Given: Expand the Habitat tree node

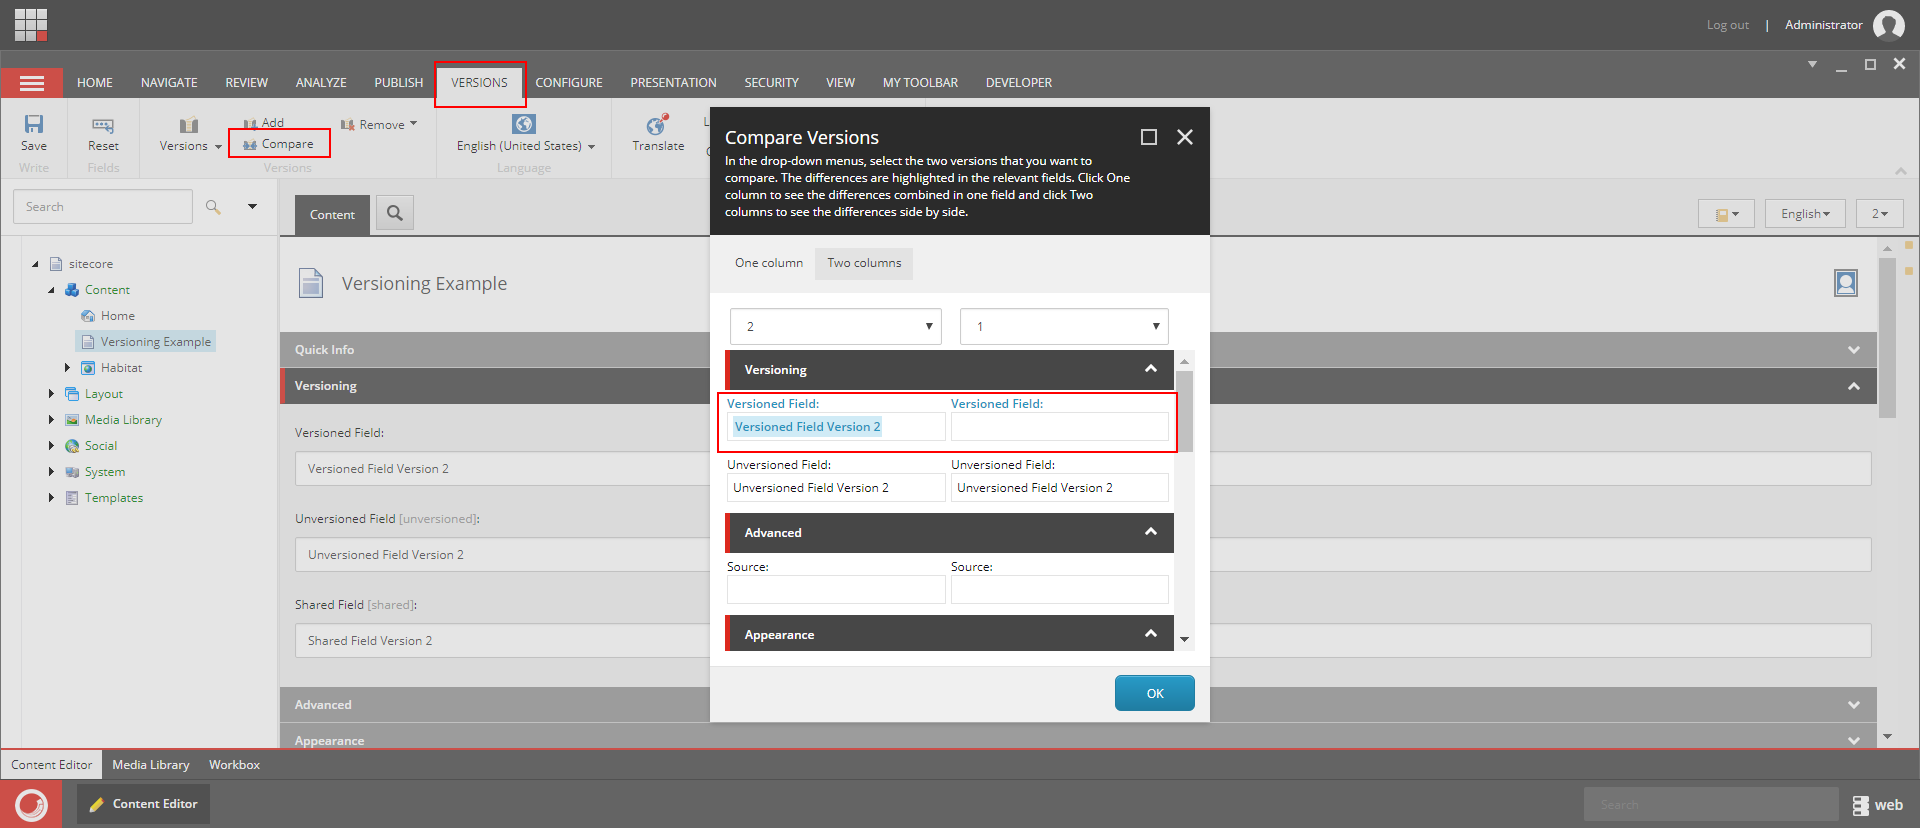Looking at the screenshot, I should point(67,368).
